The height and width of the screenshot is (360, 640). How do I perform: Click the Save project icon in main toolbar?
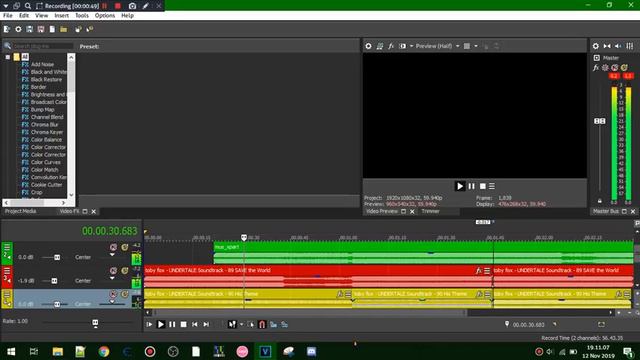(x=29, y=29)
